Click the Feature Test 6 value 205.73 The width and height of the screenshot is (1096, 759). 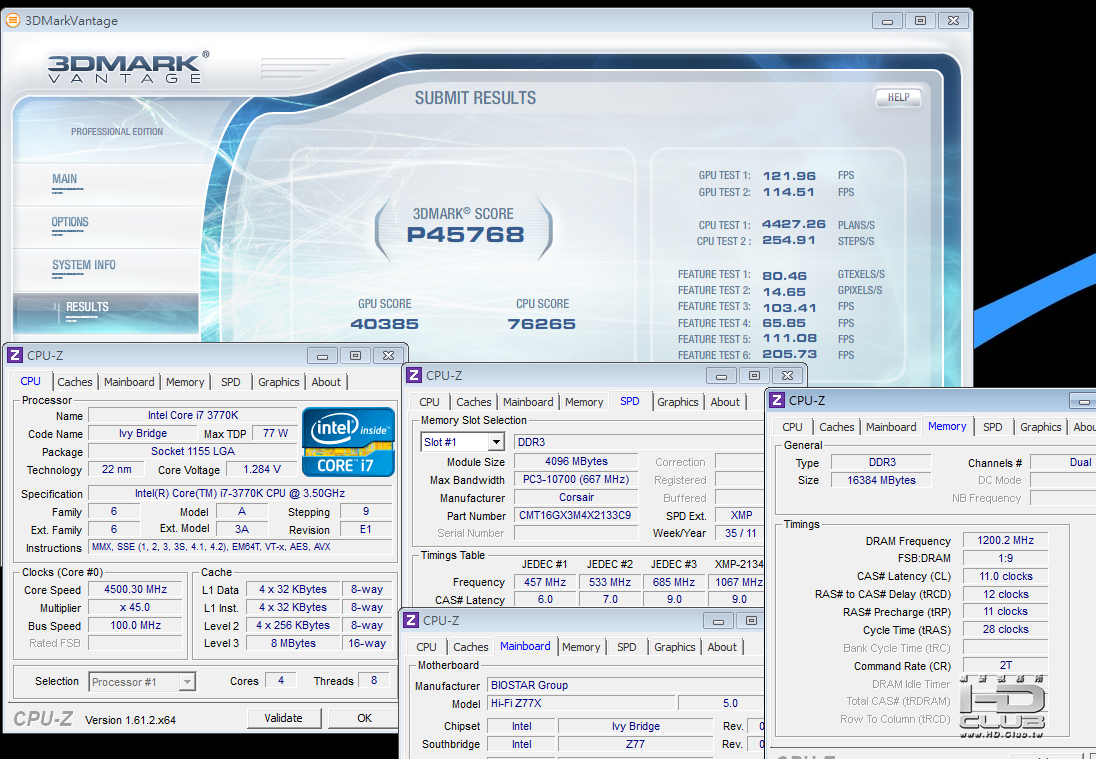point(790,354)
